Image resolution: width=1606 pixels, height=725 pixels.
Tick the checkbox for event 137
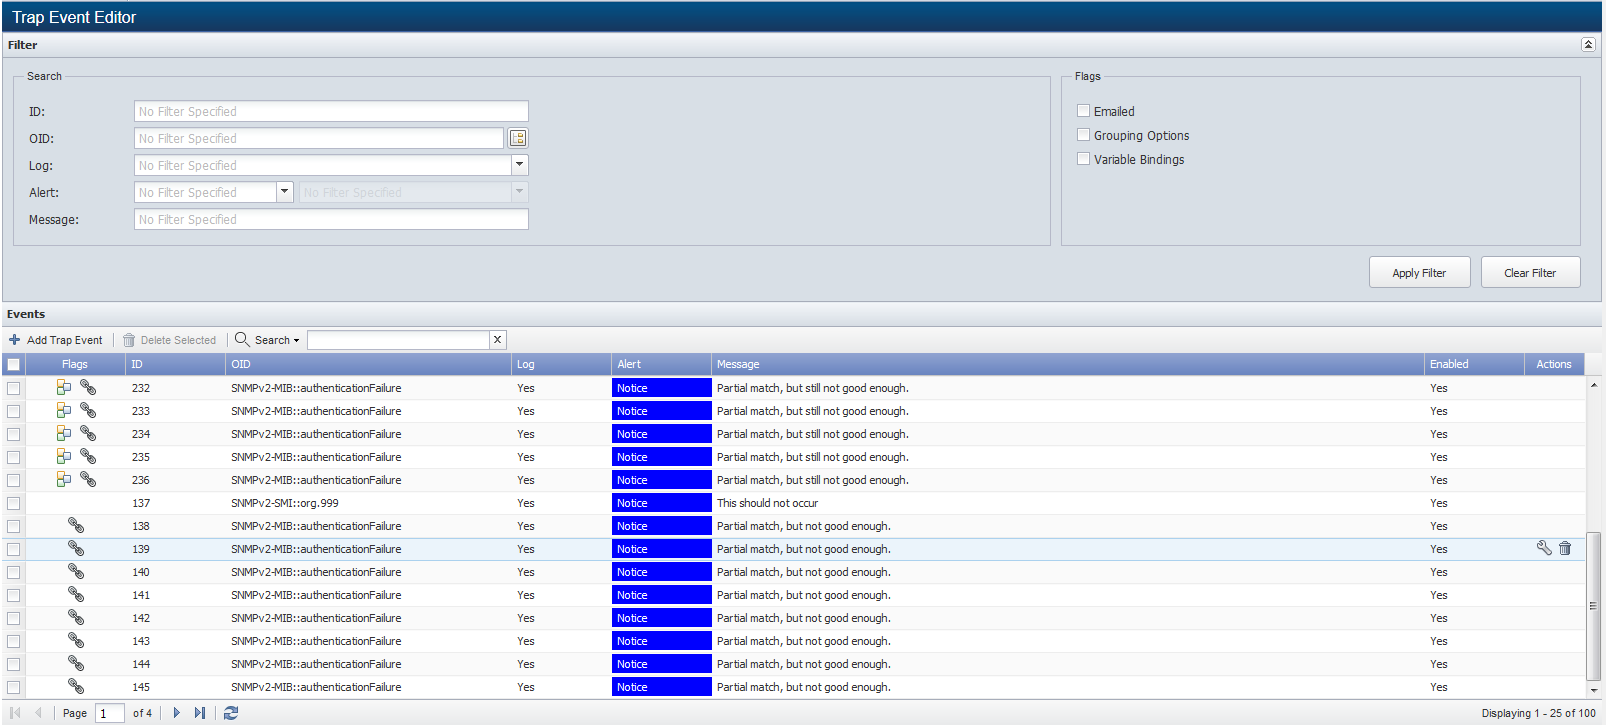[14, 503]
